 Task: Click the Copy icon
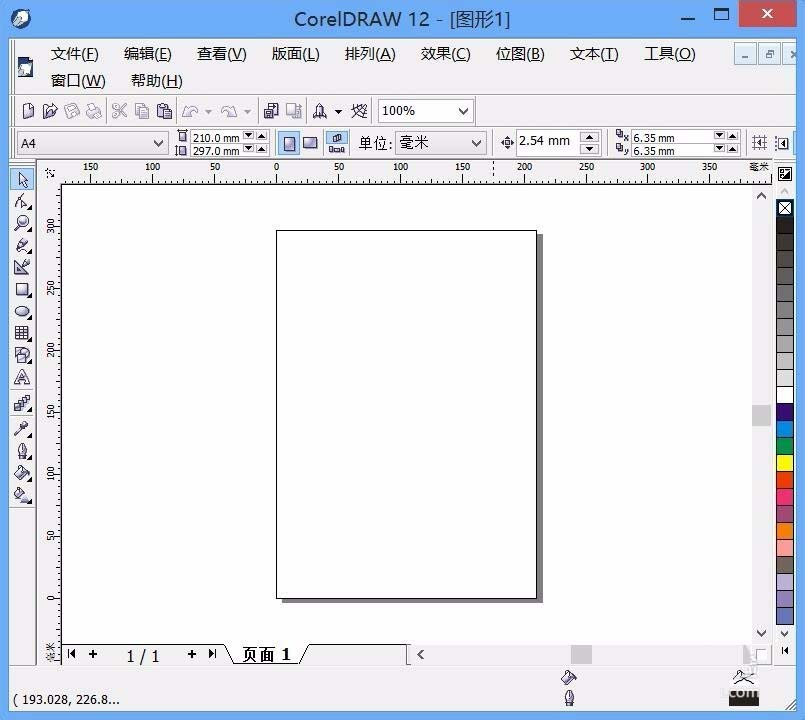pyautogui.click(x=142, y=110)
